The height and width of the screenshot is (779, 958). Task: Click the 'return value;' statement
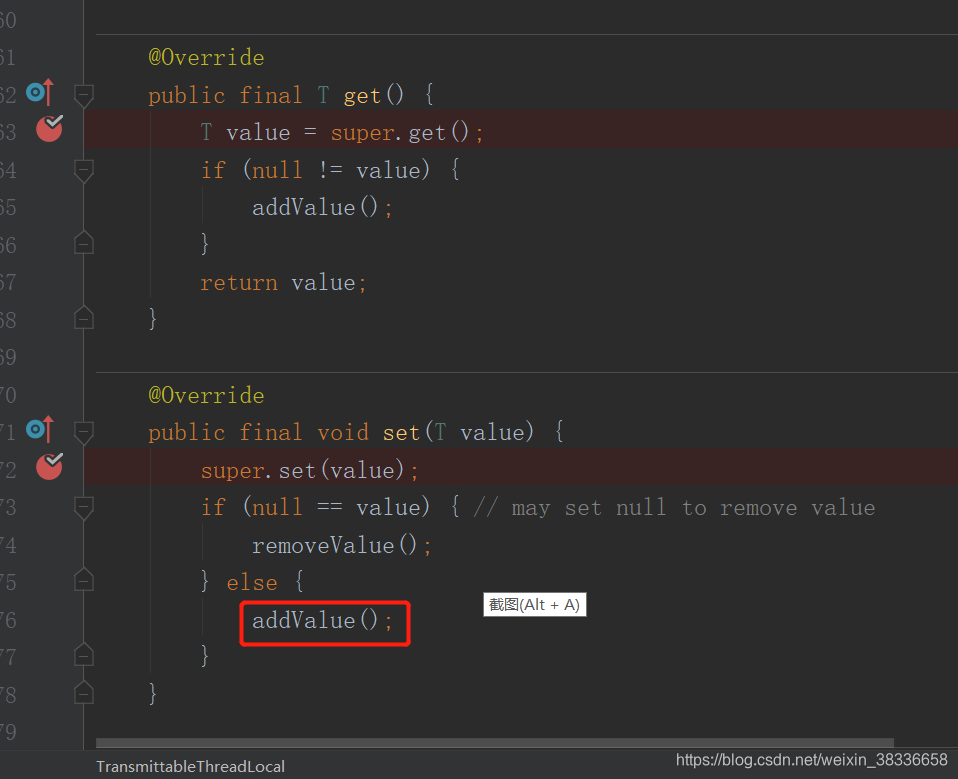pos(283,283)
